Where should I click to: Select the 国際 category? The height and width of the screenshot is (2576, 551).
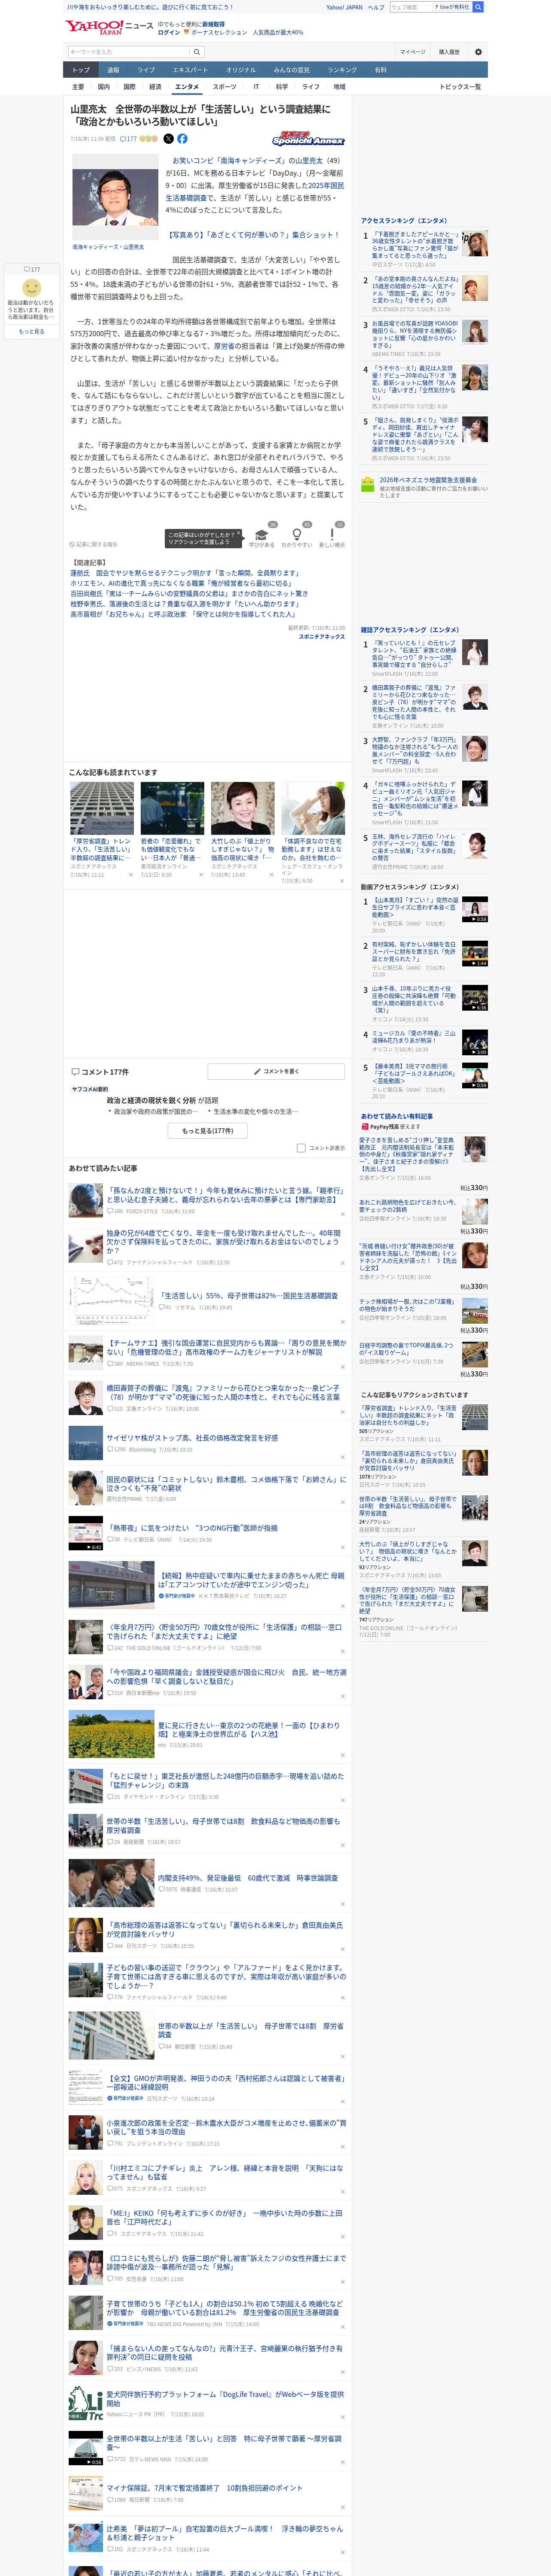point(129,87)
